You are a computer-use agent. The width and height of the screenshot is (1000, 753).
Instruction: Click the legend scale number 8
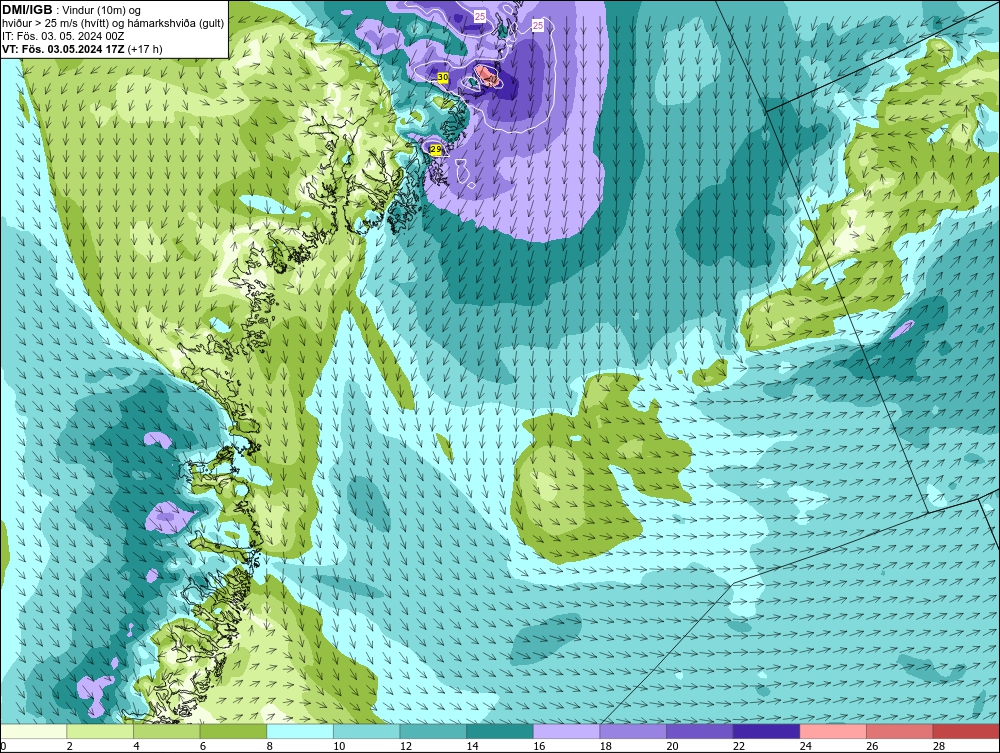[x=270, y=747]
